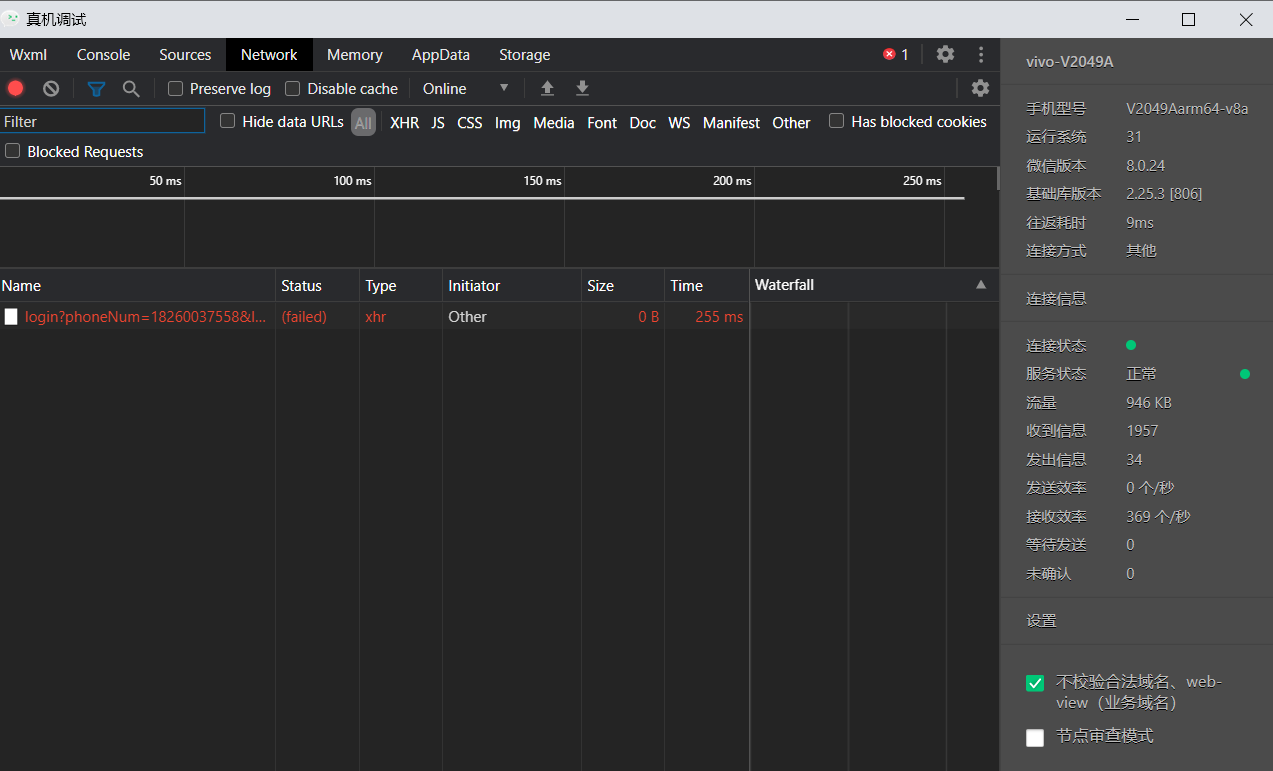Enable Preserve log checkbox

[x=175, y=88]
